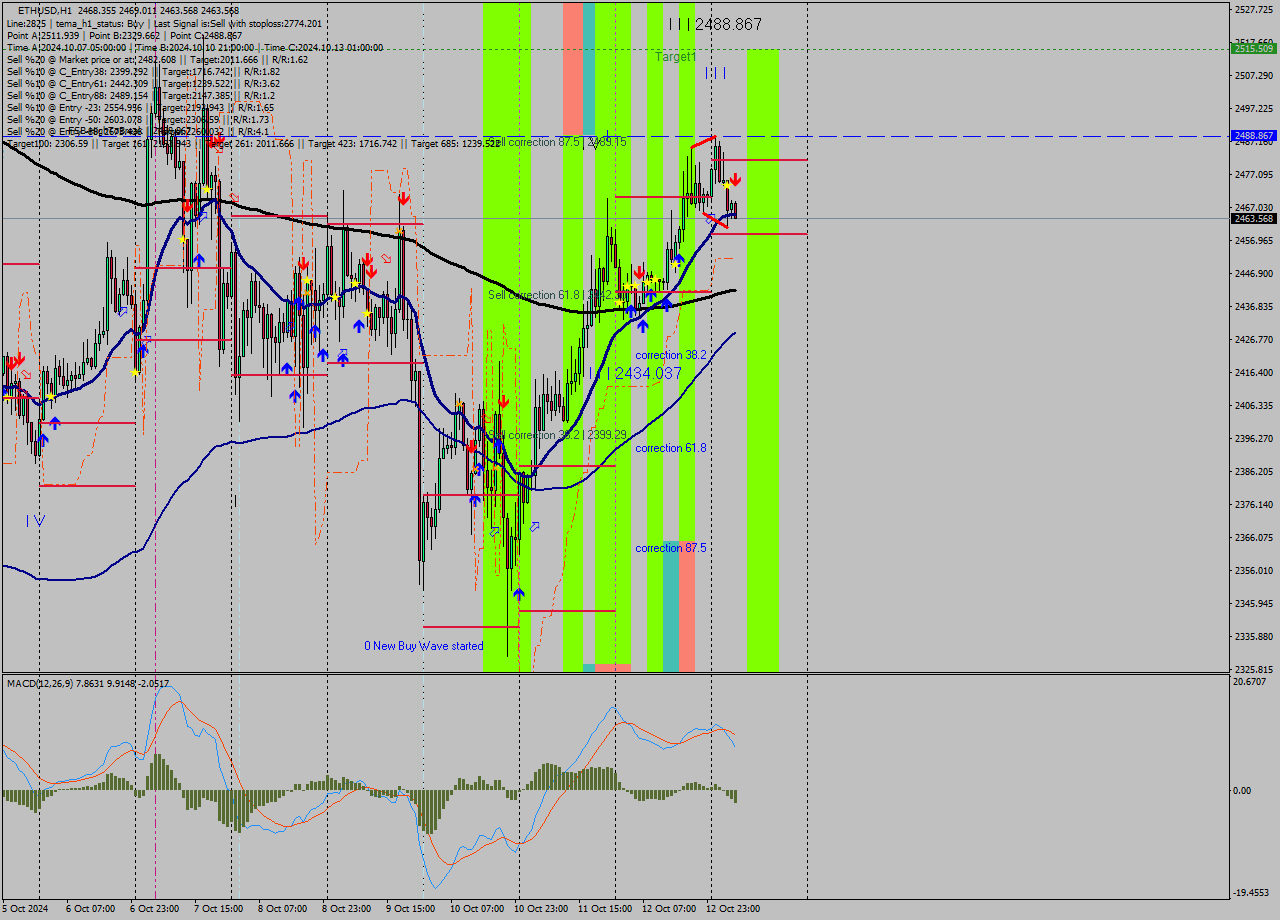Select the 'correction 87.5' blue label

[671, 548]
